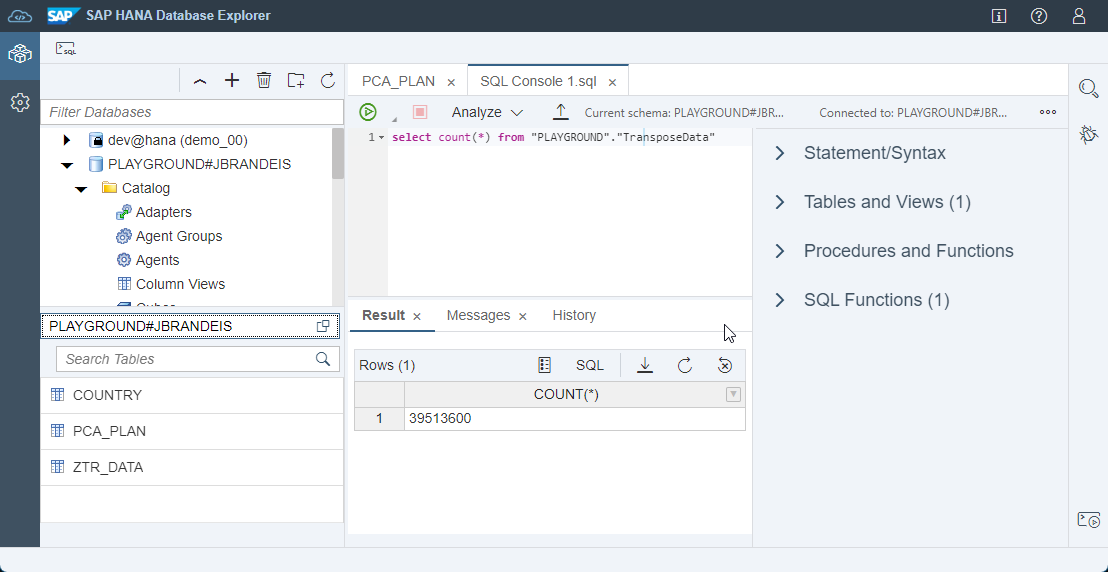Expand the SQL Functions (1) section
Image resolution: width=1108 pixels, height=572 pixels.
coord(779,300)
